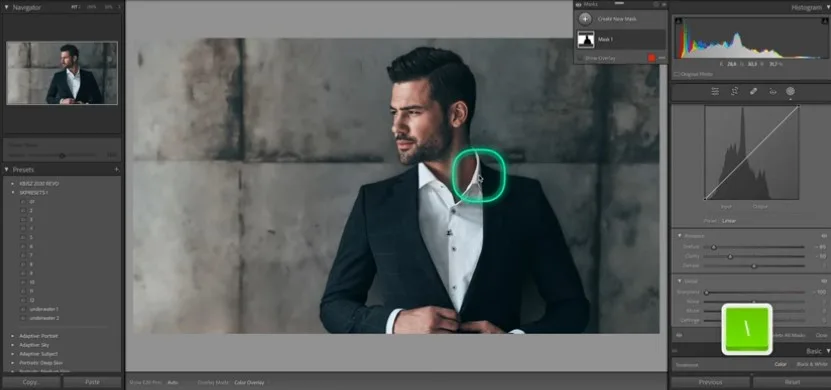The width and height of the screenshot is (831, 390).
Task: Expand the Adaptive: Subject presets group
Action: click(13, 354)
